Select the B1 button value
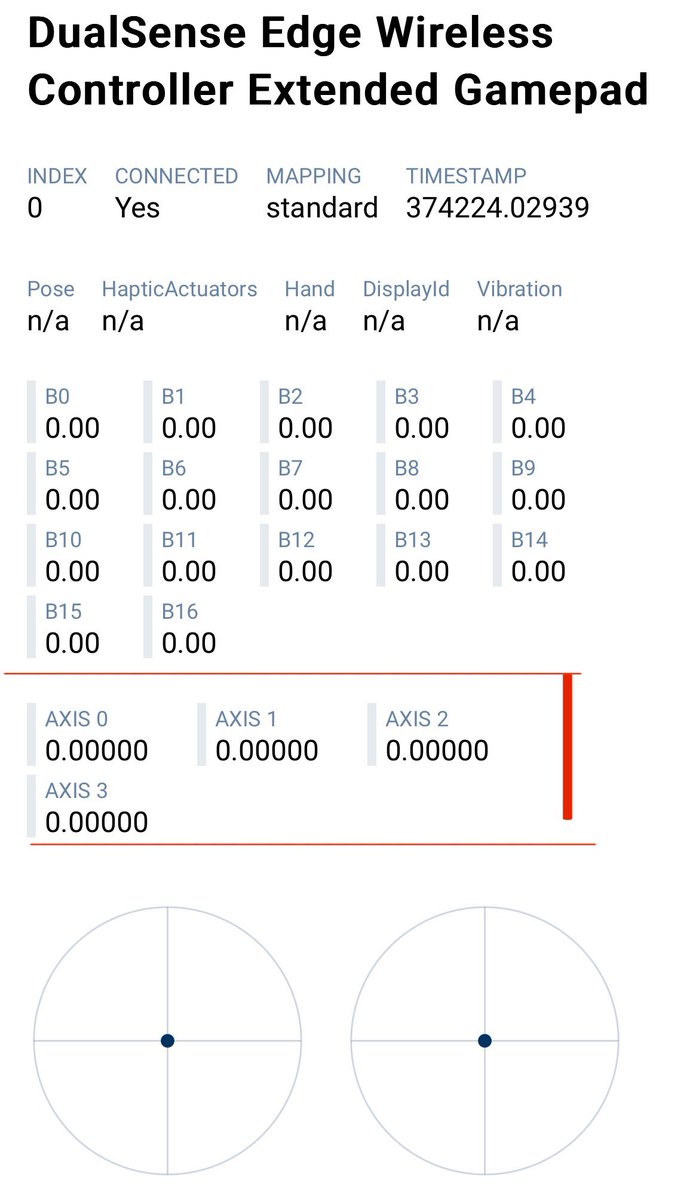This screenshot has height=1200, width=699. tap(189, 428)
